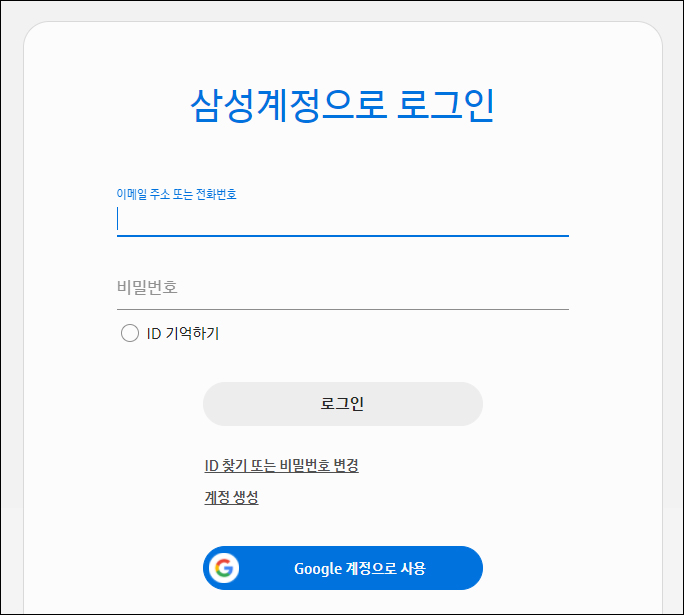Click the Google G logo icon

(224, 568)
